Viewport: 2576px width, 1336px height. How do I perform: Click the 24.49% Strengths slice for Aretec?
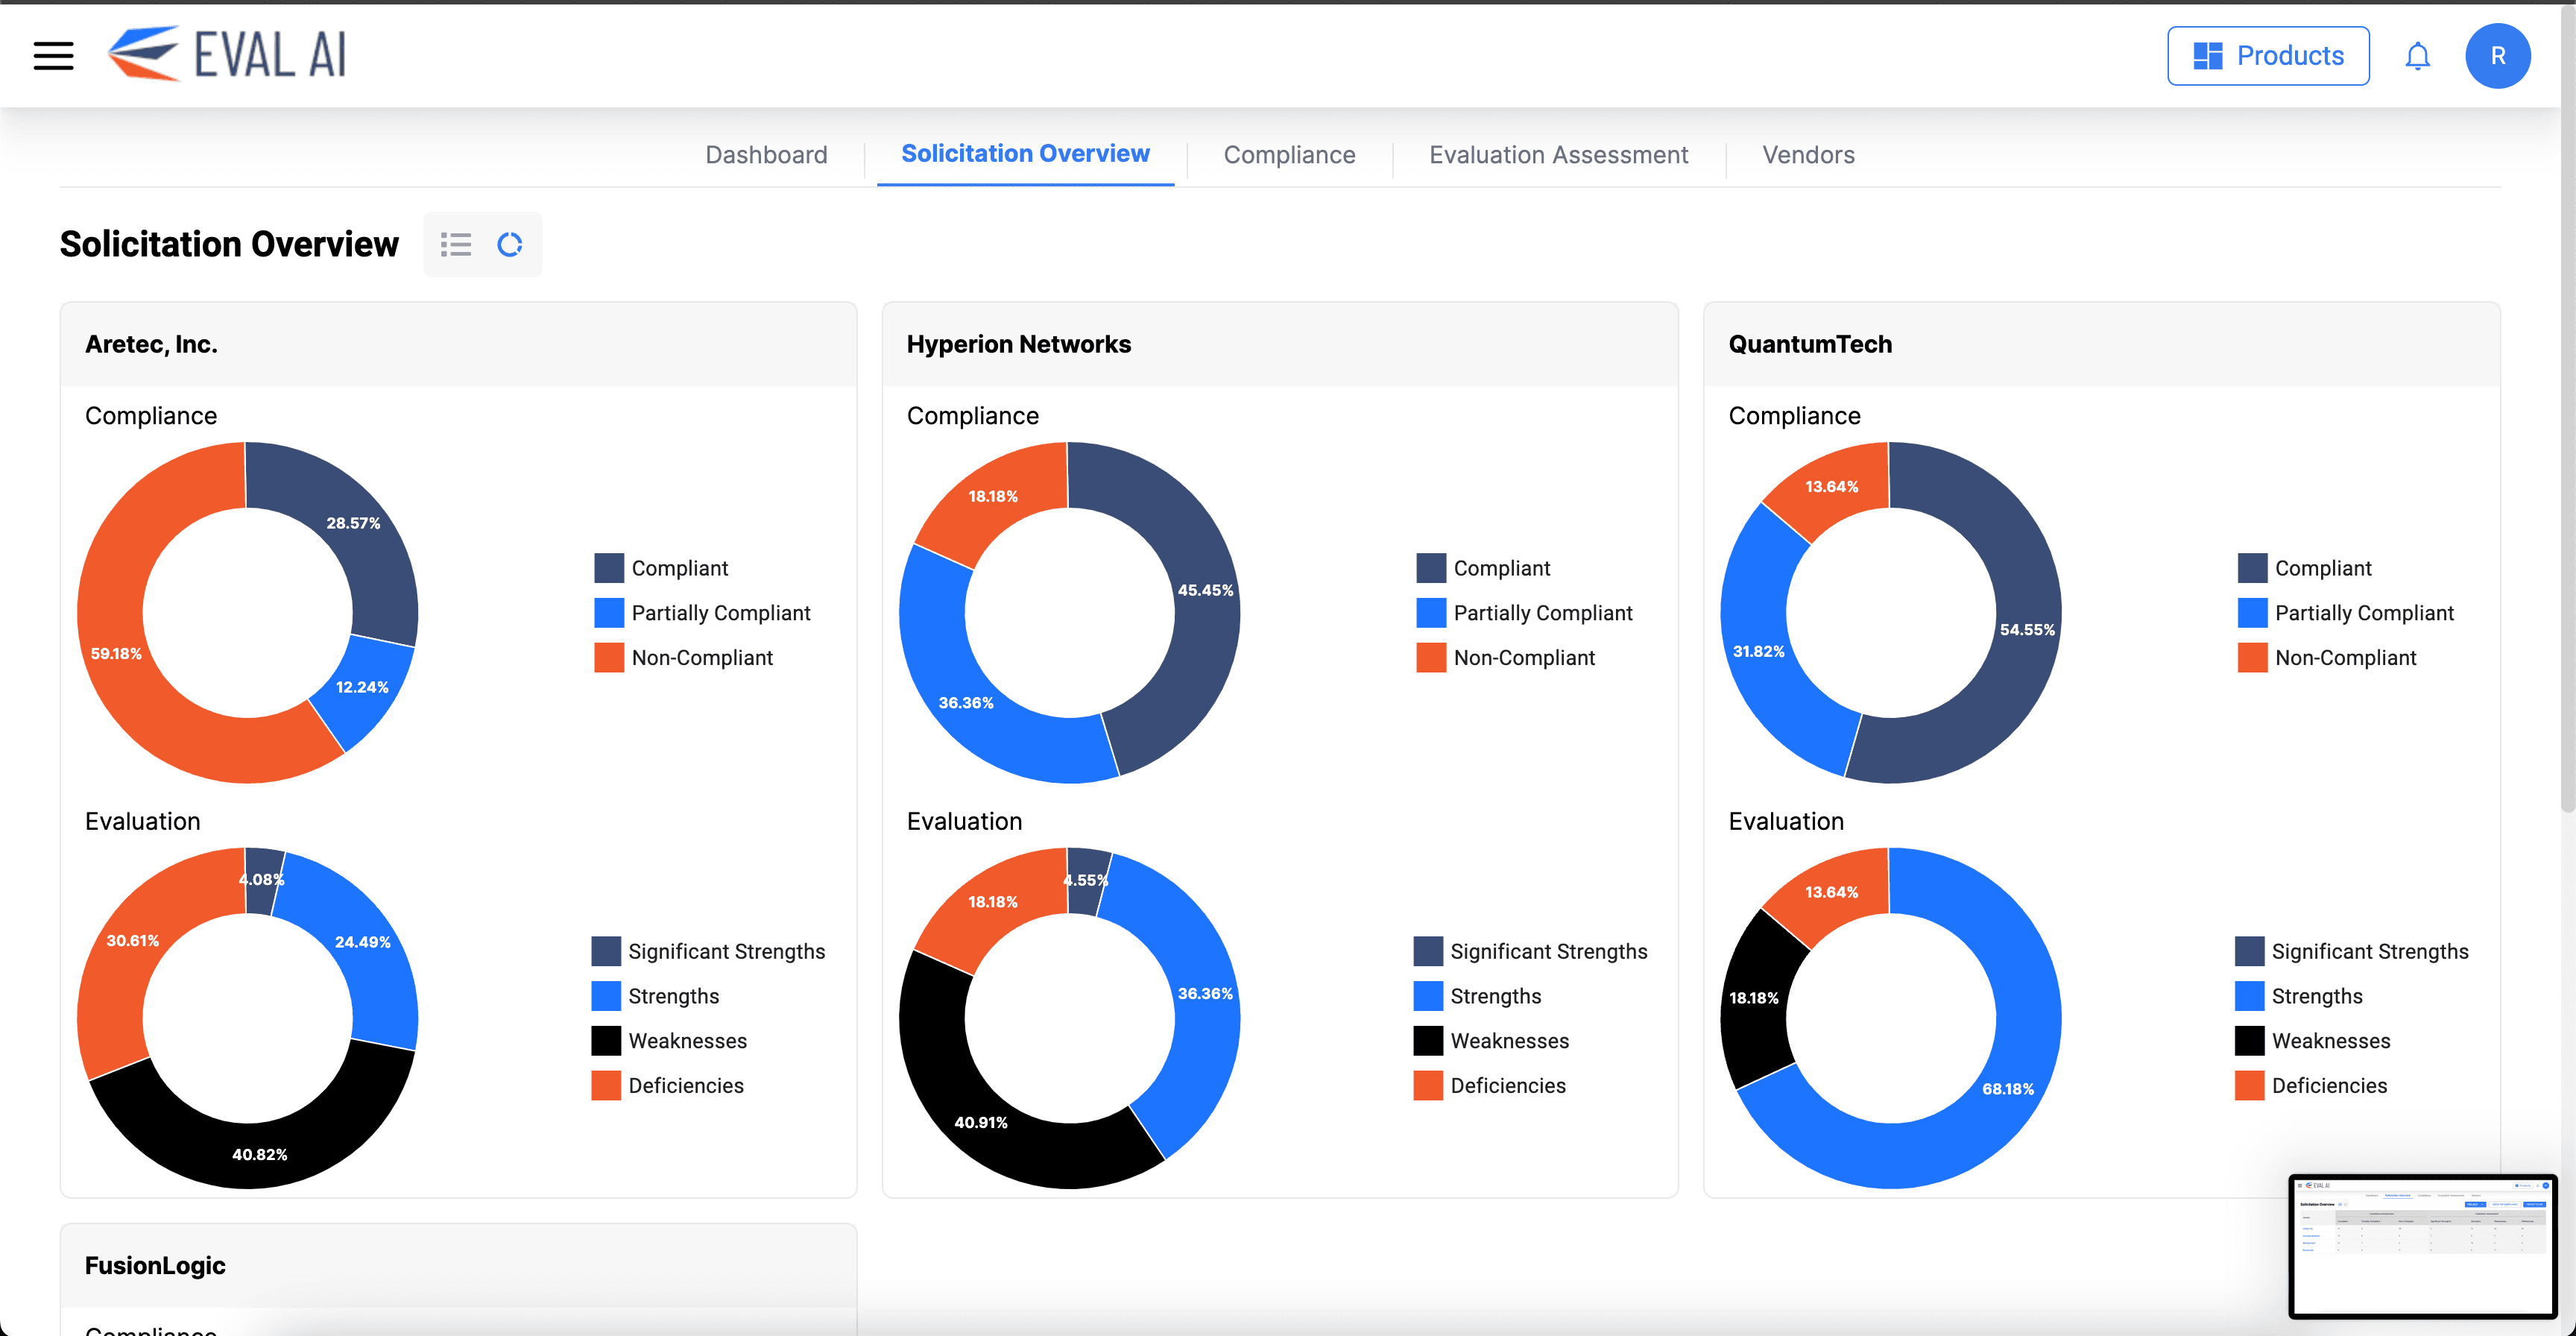(x=363, y=942)
